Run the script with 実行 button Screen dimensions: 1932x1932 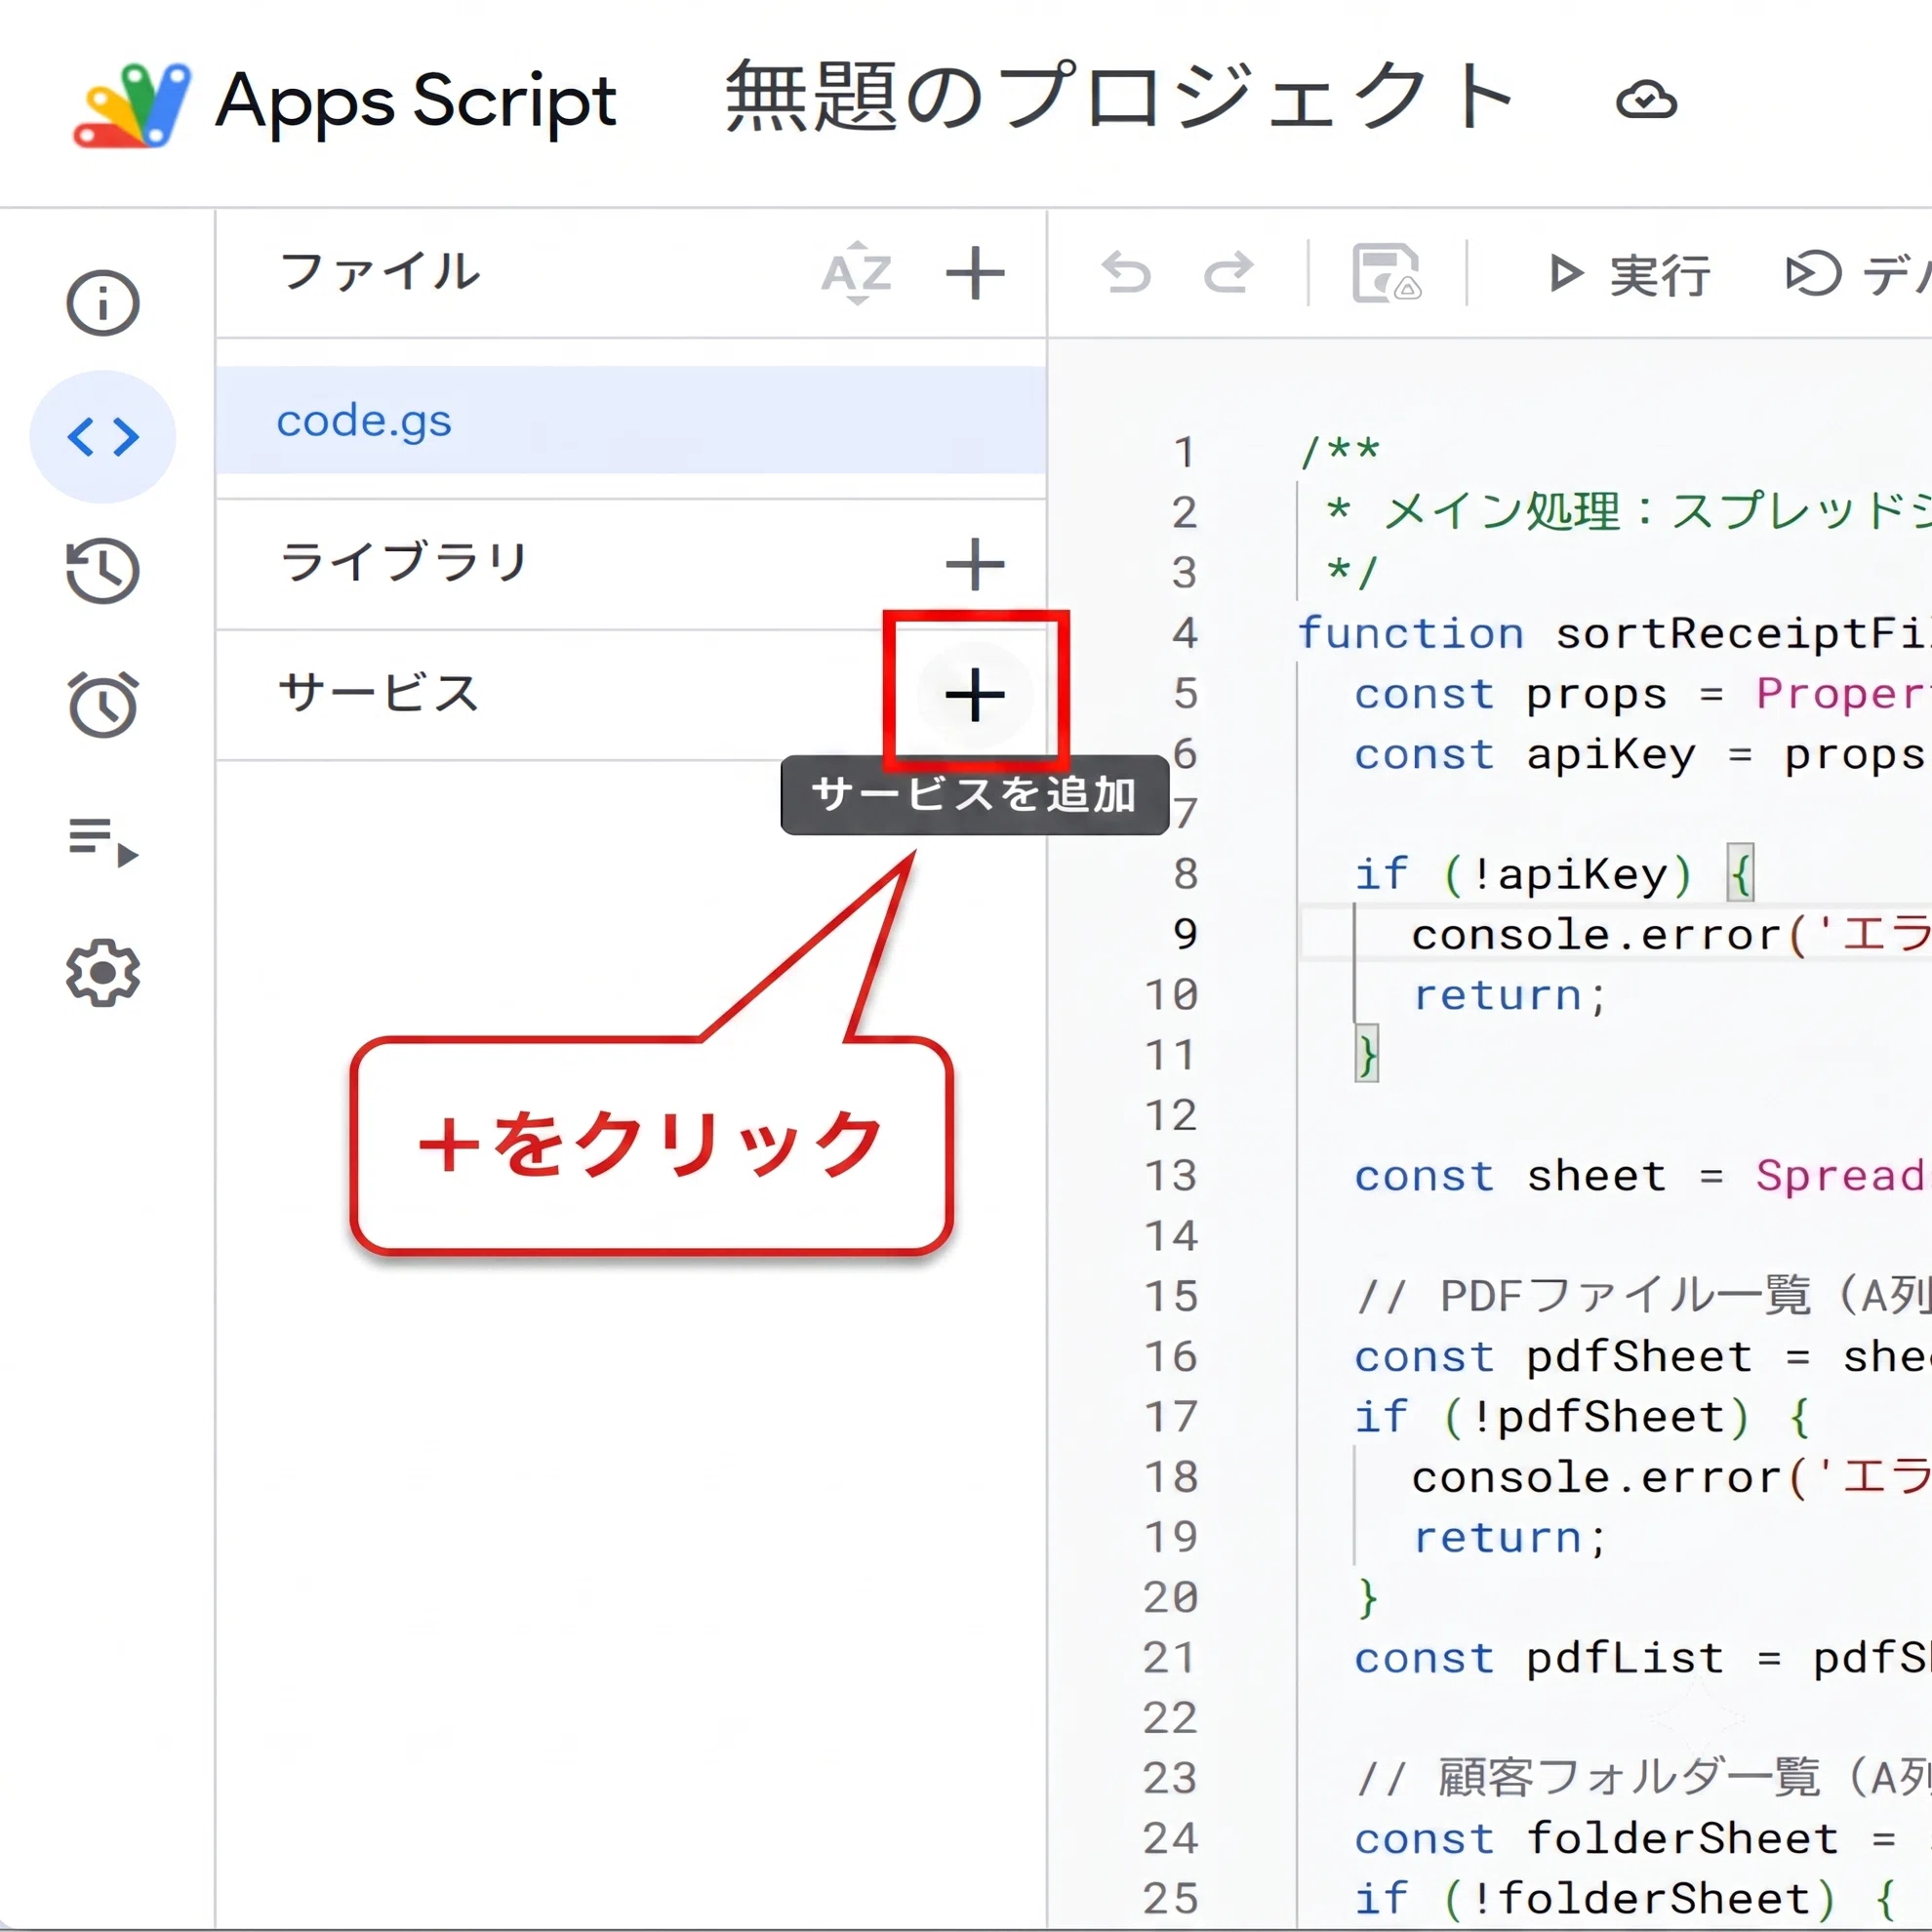[1628, 274]
